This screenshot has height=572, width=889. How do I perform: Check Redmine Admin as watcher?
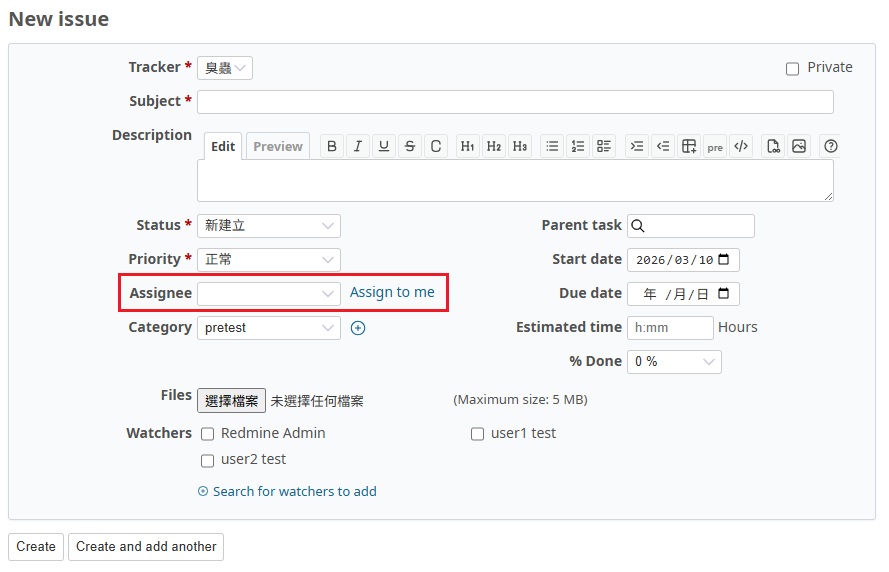pyautogui.click(x=208, y=434)
